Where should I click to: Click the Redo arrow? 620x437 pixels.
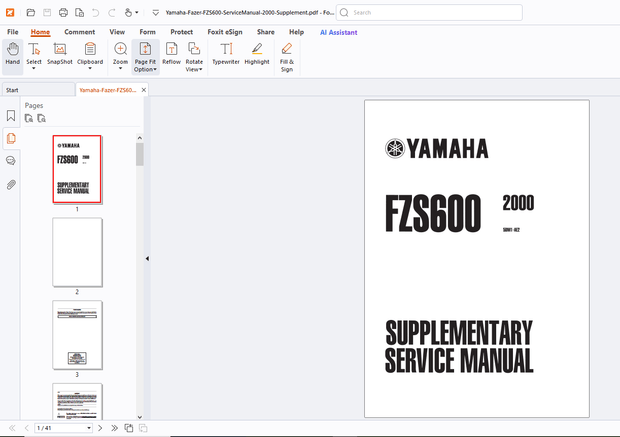[x=112, y=13]
